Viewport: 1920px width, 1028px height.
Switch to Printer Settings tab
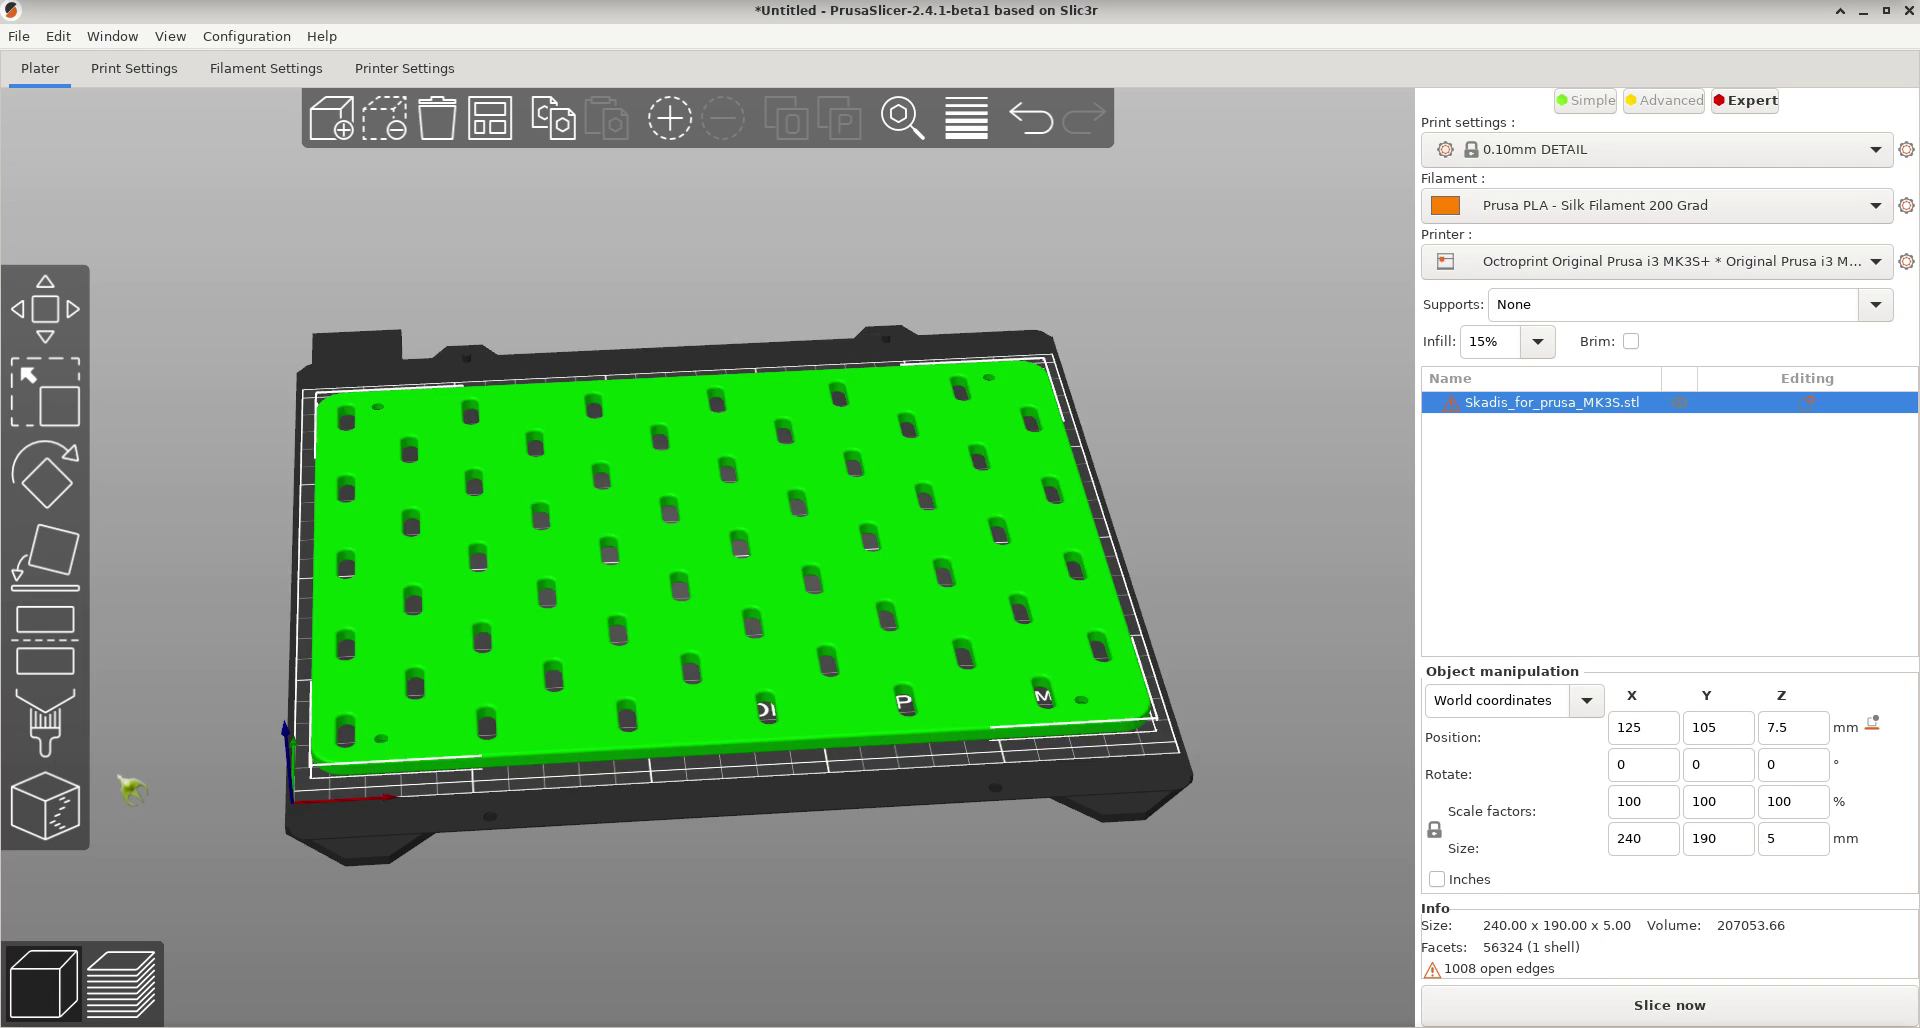coord(404,68)
